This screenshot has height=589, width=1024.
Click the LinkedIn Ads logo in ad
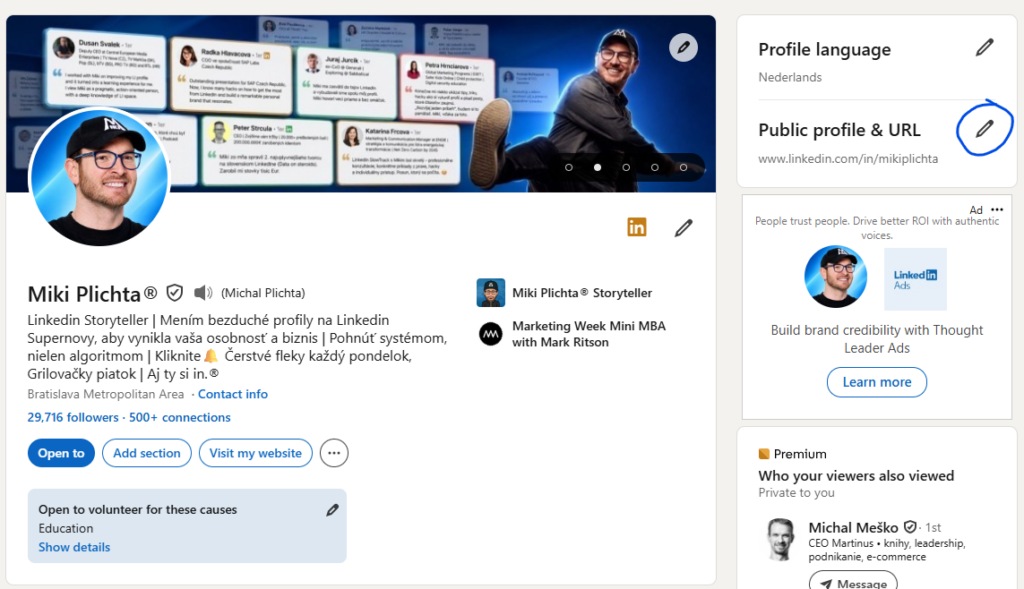pos(915,279)
